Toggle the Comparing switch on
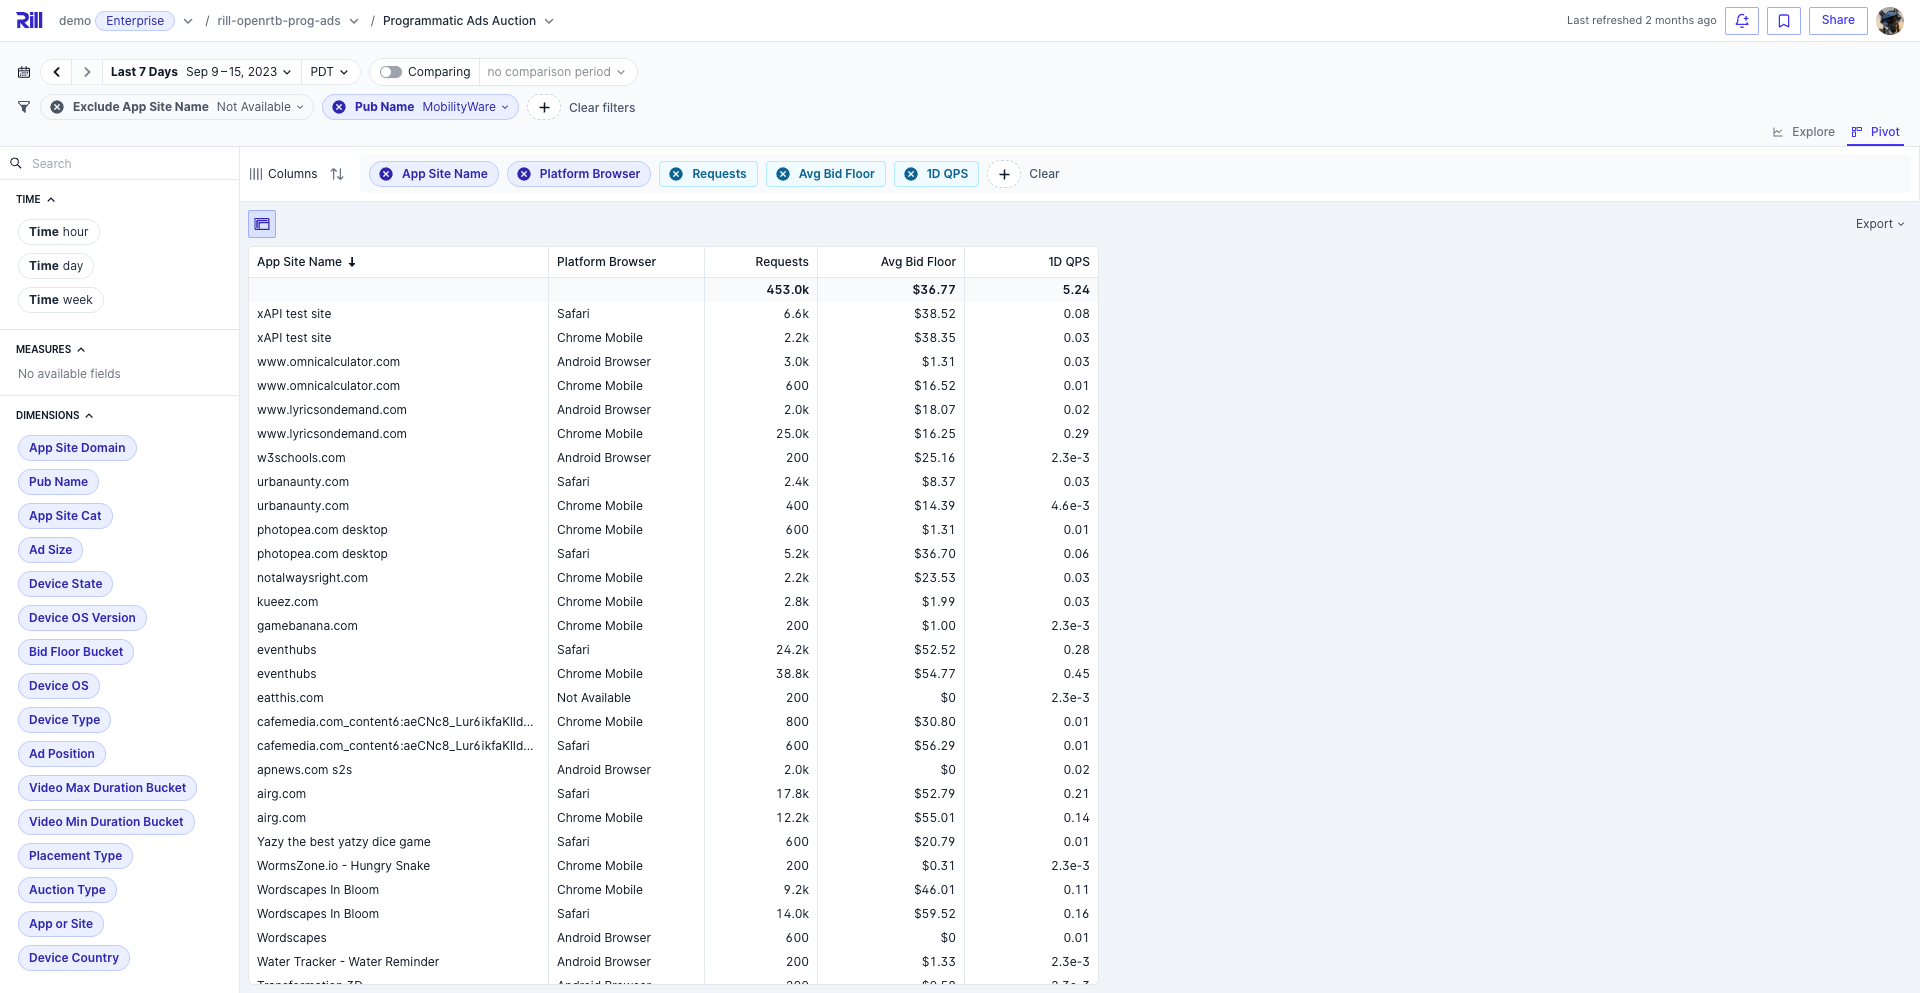The image size is (1920, 993). pyautogui.click(x=391, y=72)
